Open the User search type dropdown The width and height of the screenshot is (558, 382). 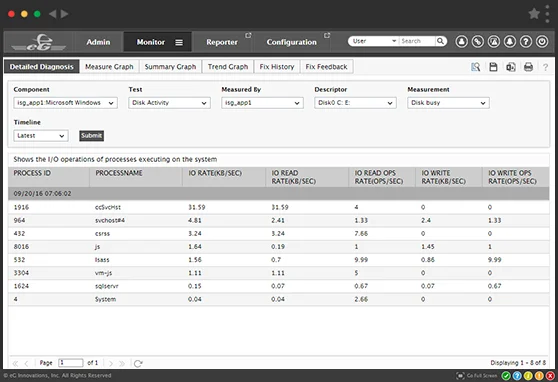point(374,41)
